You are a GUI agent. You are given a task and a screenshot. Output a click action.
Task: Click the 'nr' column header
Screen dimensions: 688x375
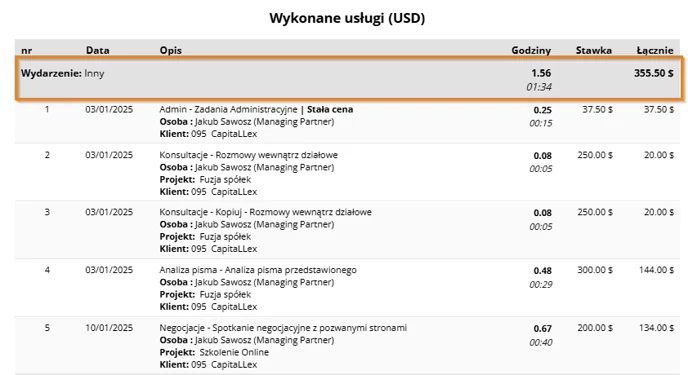tap(26, 50)
